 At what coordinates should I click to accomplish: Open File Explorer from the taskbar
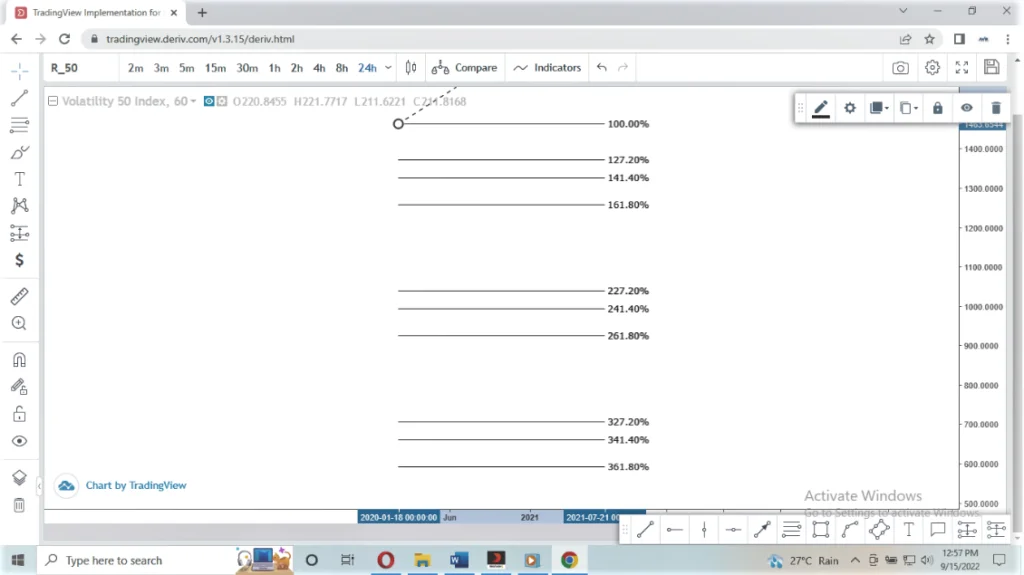pyautogui.click(x=423, y=560)
